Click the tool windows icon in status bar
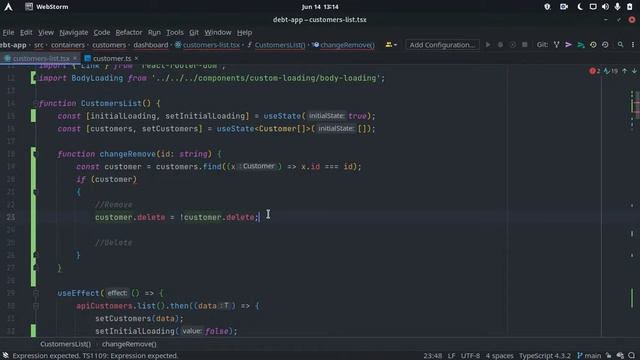This screenshot has width=640, height=360. [5, 356]
